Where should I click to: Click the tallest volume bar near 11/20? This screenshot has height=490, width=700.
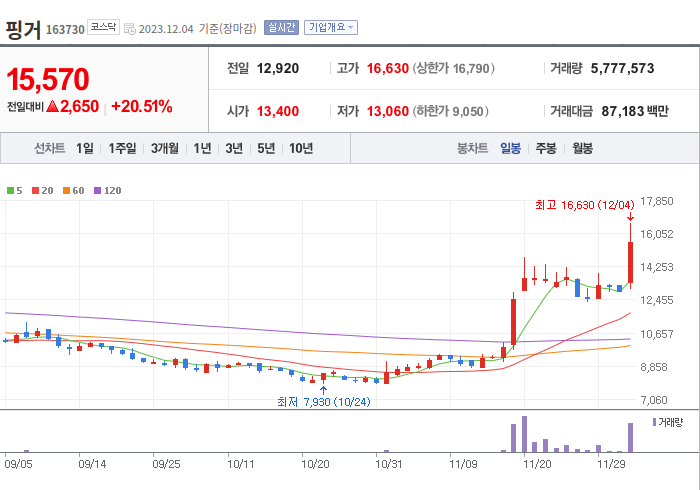[524, 434]
